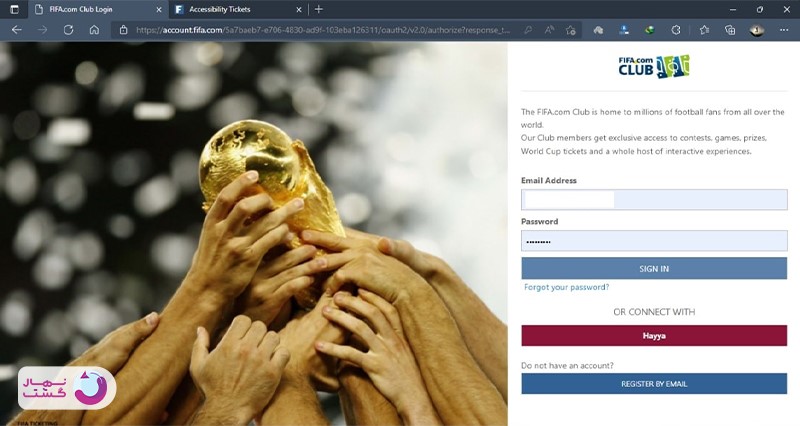Connect with the Hayya button
The width and height of the screenshot is (800, 426).
pyautogui.click(x=654, y=336)
